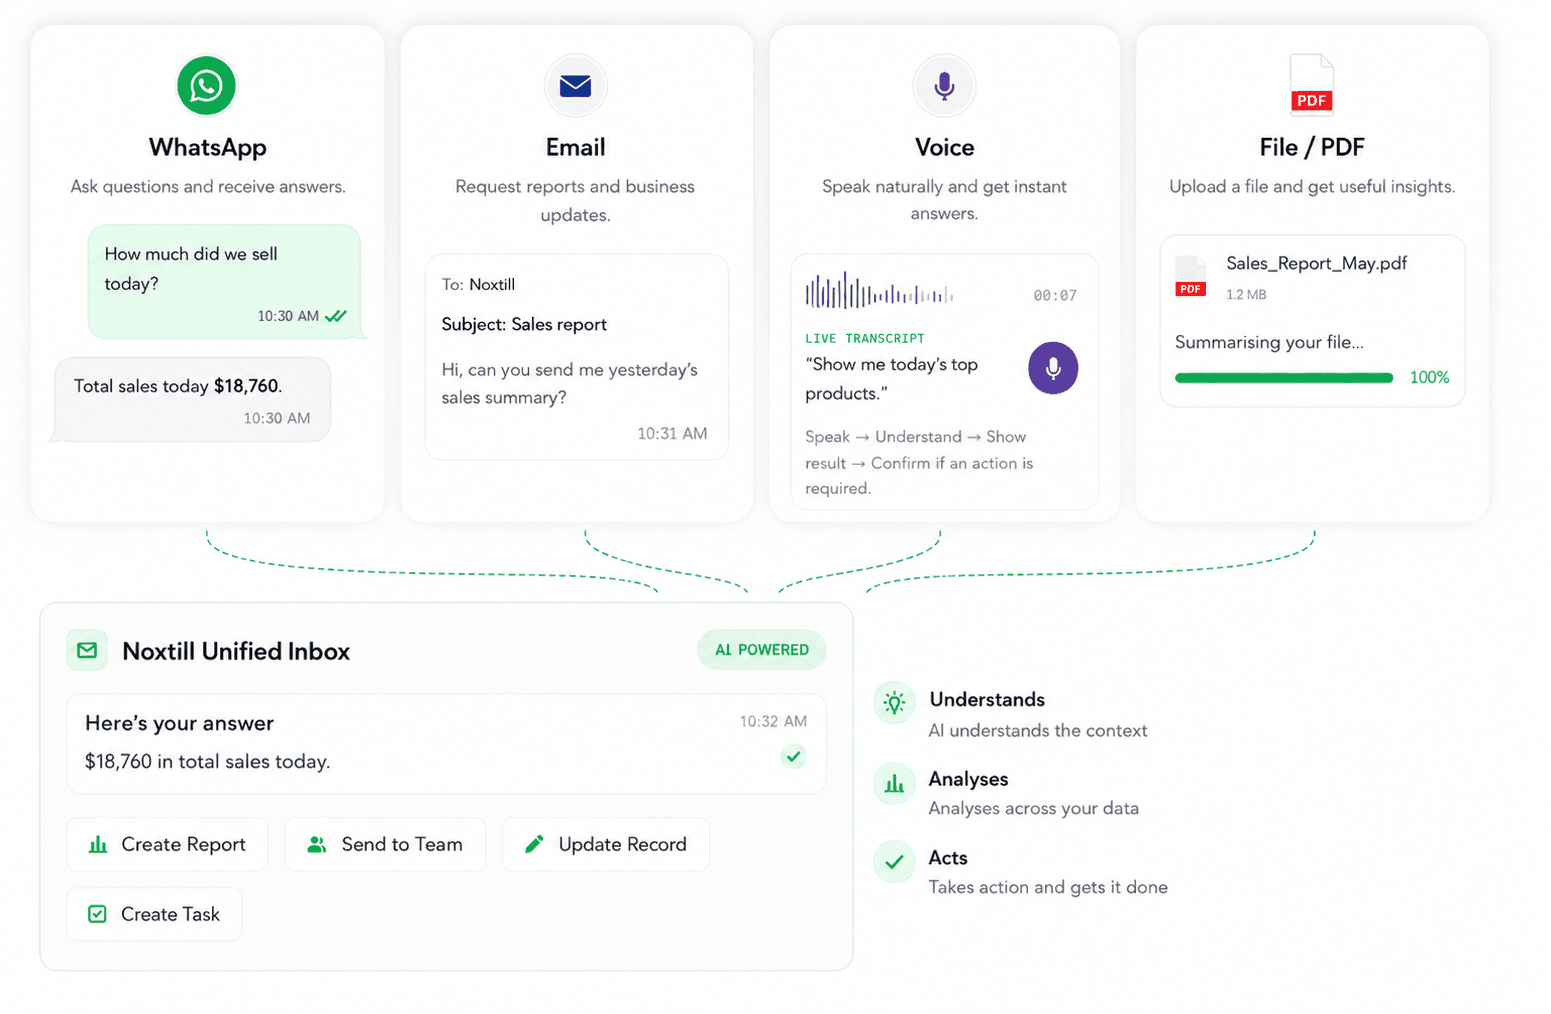1551x1014 pixels.
Task: Click the Email card heading
Action: [x=575, y=148]
